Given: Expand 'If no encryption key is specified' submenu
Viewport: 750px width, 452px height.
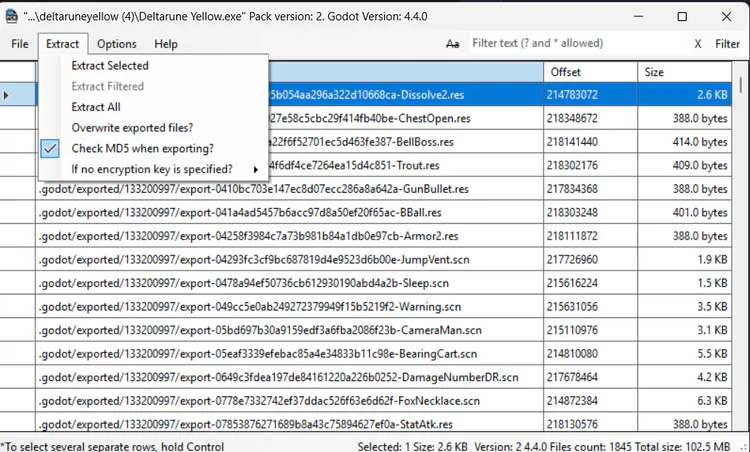Looking at the screenshot, I should click(153, 169).
